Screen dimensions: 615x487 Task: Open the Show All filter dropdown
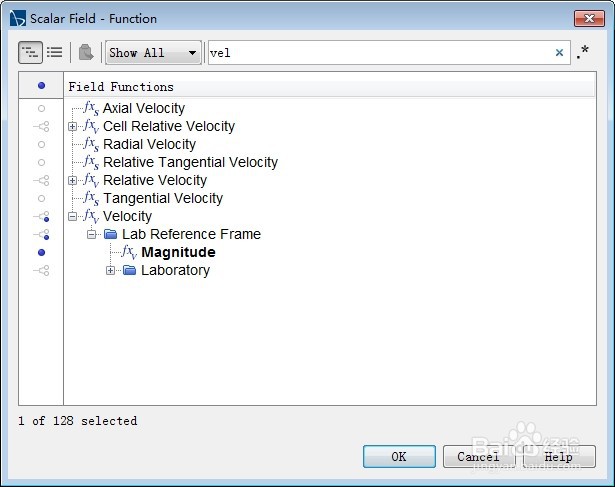[154, 53]
